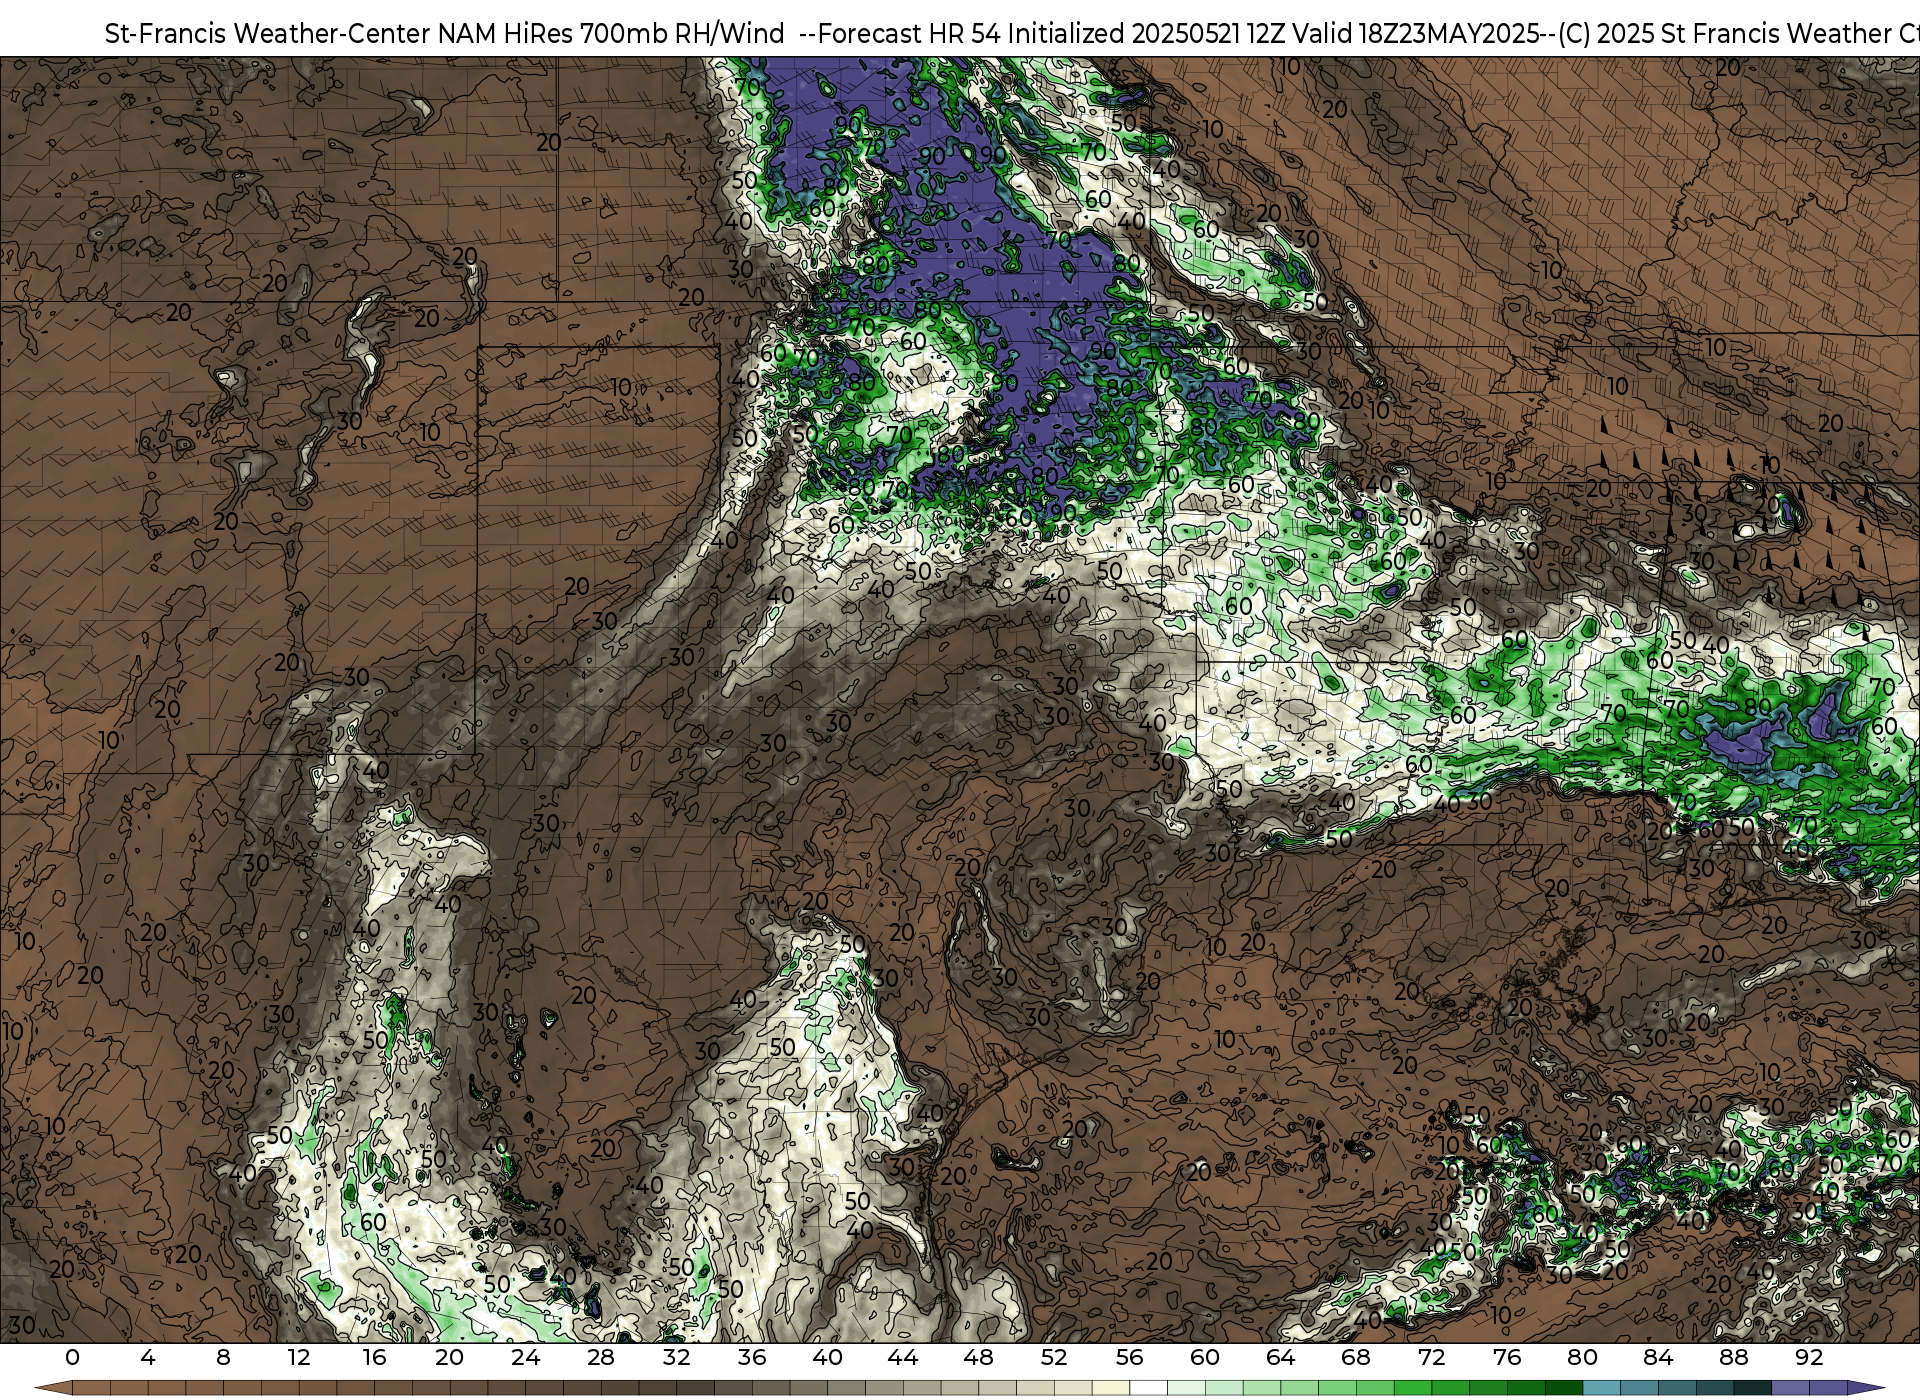Click the colorbar tick label '64'
This screenshot has height=1400, width=1920.
[1280, 1357]
